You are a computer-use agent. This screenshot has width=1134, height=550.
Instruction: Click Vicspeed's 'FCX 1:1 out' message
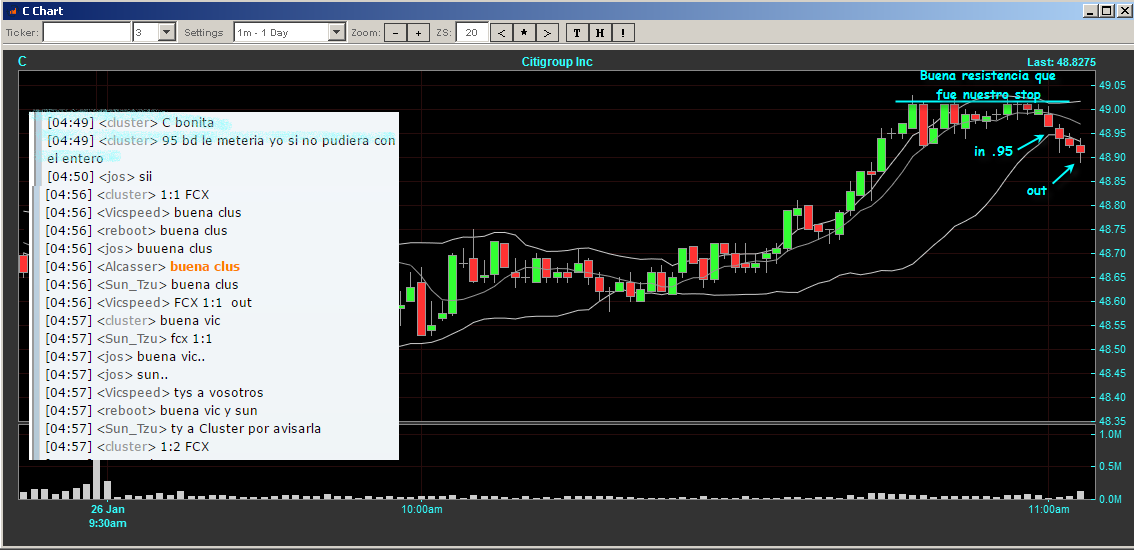click(x=213, y=302)
